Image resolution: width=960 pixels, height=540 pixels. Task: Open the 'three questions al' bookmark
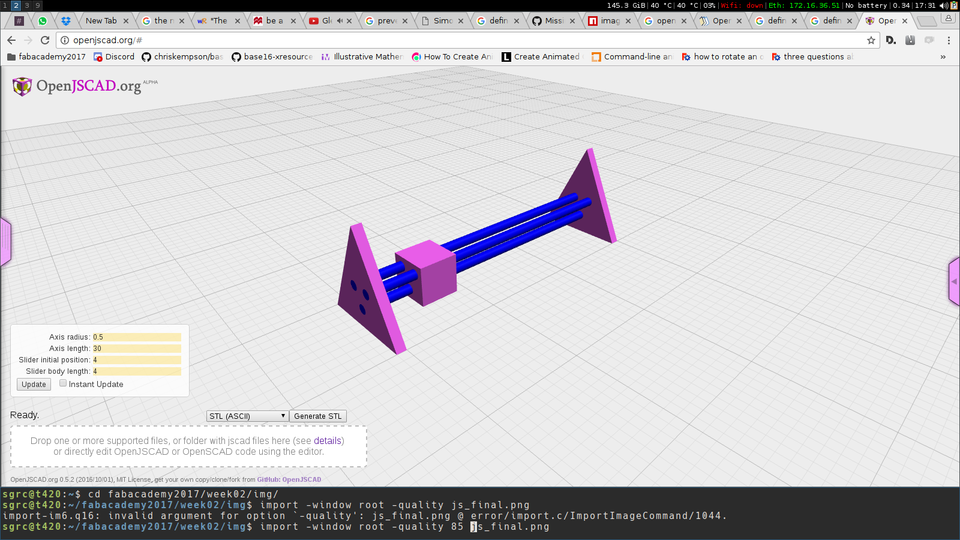(812, 56)
